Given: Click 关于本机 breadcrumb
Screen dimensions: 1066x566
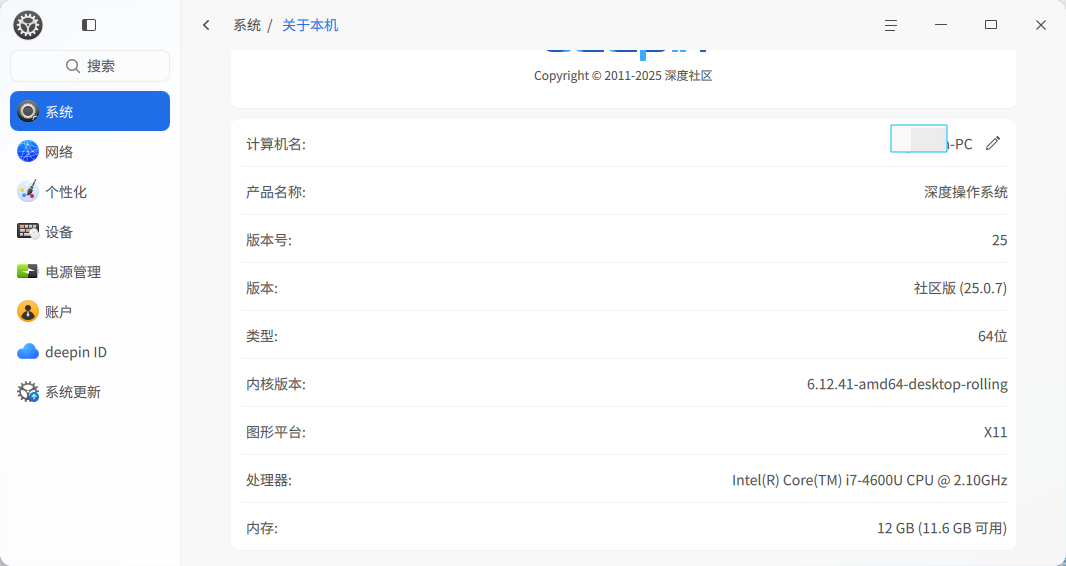Looking at the screenshot, I should (x=310, y=25).
